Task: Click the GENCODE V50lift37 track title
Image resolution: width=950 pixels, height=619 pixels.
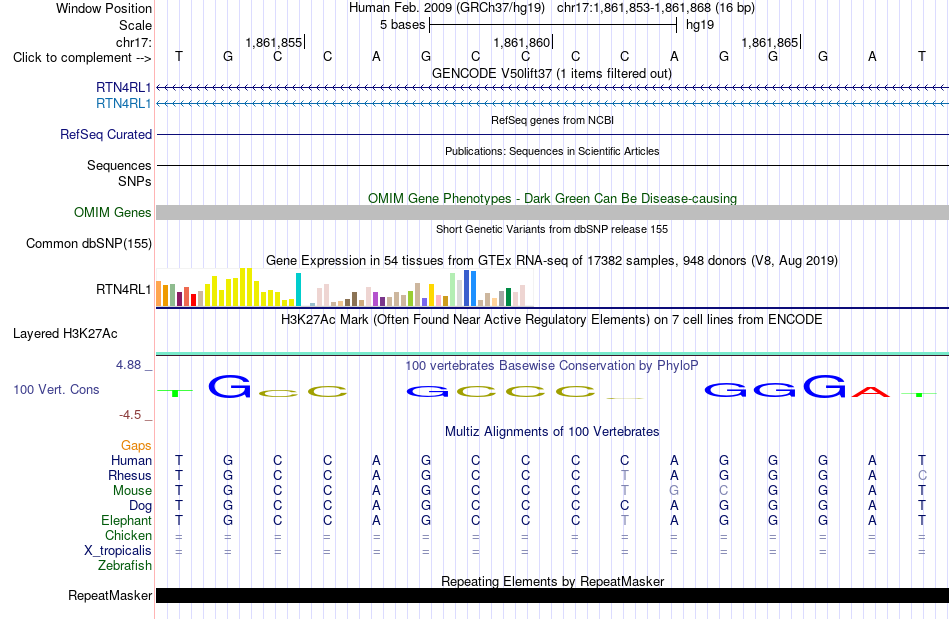Action: click(x=552, y=73)
